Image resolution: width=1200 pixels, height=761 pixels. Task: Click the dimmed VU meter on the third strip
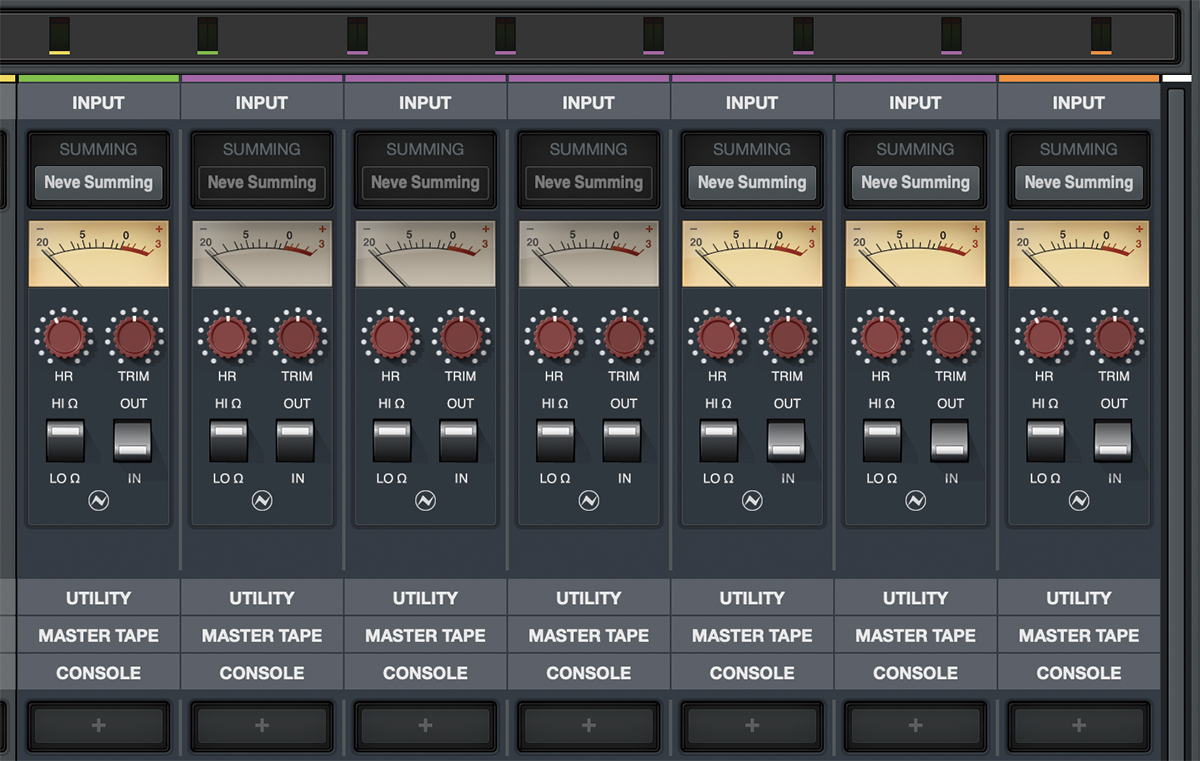coord(425,254)
